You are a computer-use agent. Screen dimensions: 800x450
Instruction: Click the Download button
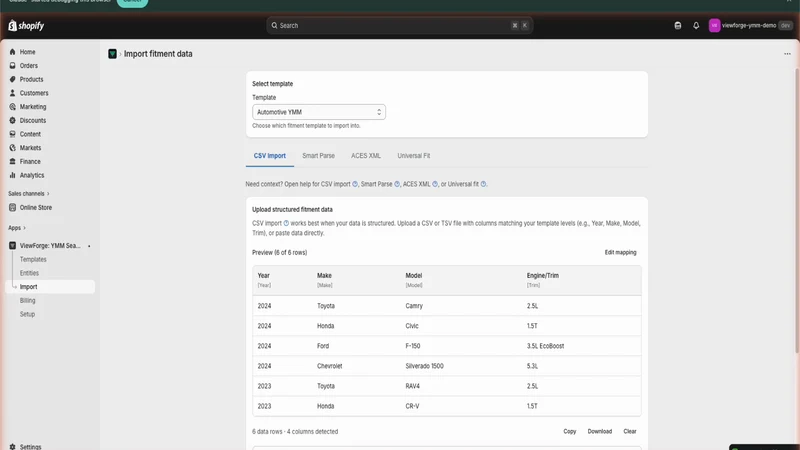(599, 432)
